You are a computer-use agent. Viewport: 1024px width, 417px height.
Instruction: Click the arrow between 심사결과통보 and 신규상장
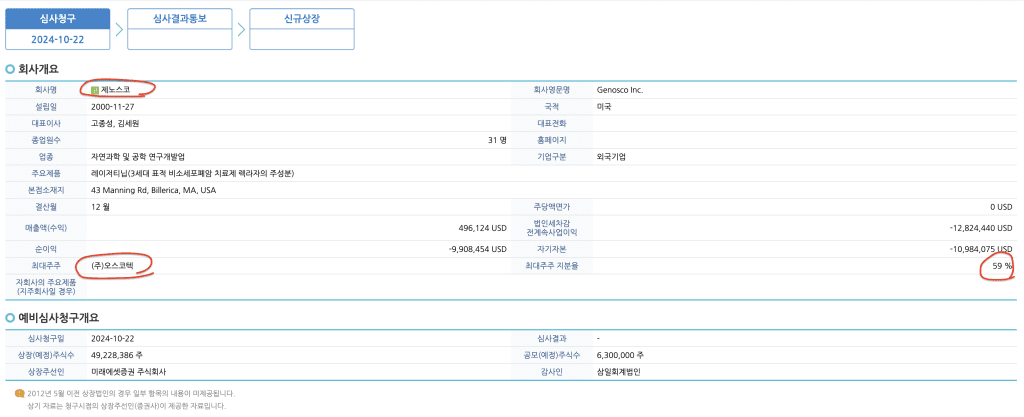pos(240,29)
